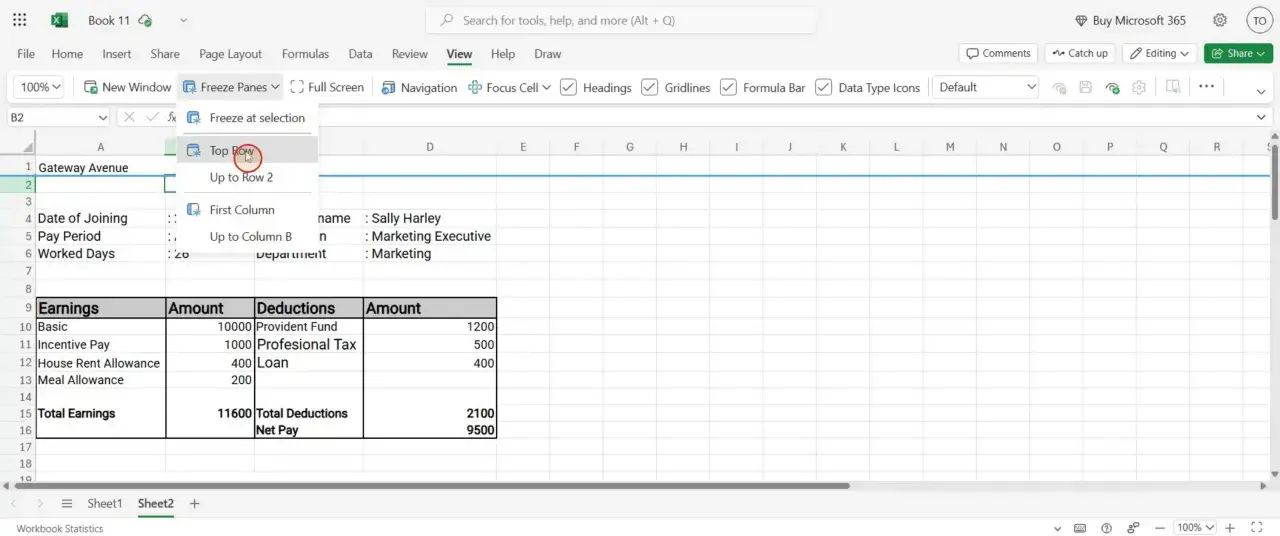The height and width of the screenshot is (536, 1280).
Task: Open the Navigation pane
Action: 420,87
